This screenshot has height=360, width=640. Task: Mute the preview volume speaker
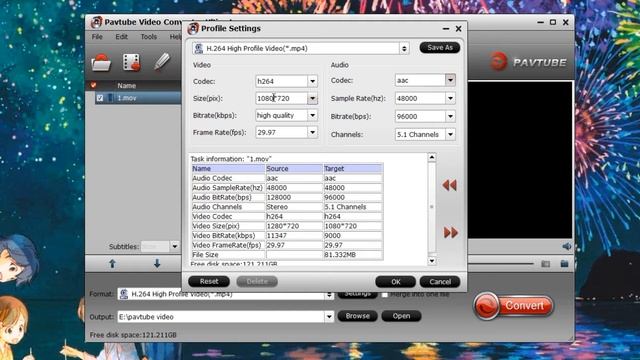click(x=567, y=246)
